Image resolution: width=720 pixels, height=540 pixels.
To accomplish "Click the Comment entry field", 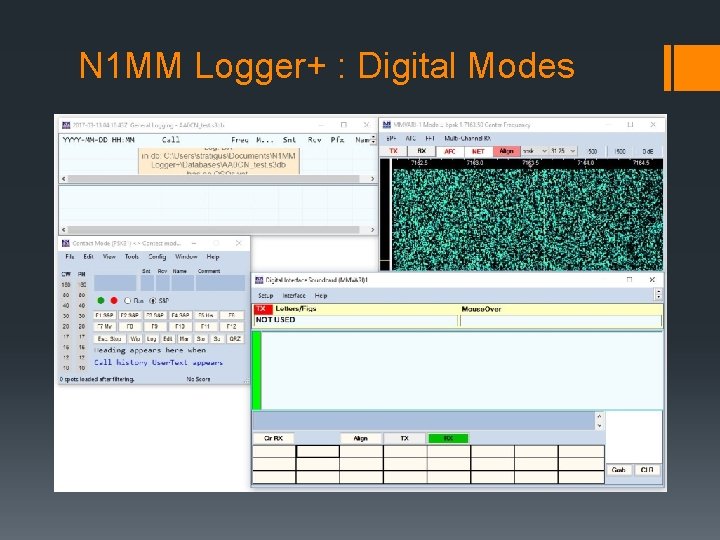I will (220, 283).
